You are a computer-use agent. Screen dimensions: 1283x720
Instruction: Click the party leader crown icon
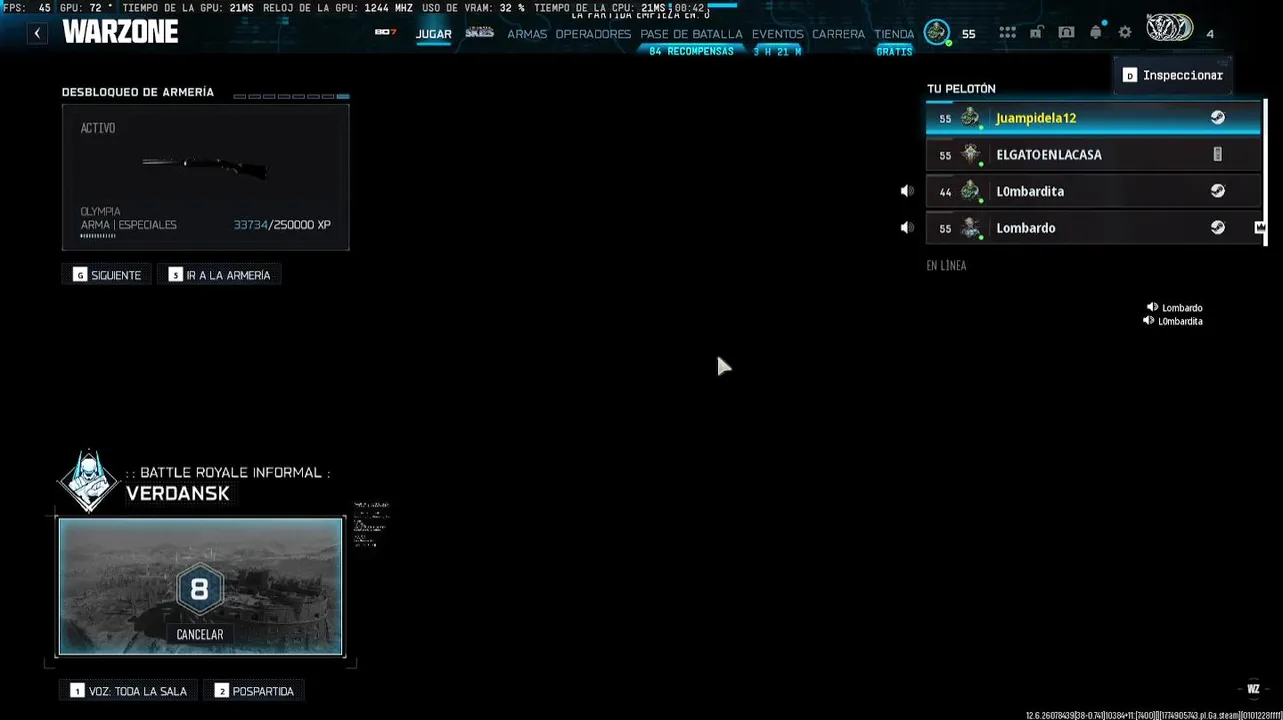pyautogui.click(x=1260, y=228)
